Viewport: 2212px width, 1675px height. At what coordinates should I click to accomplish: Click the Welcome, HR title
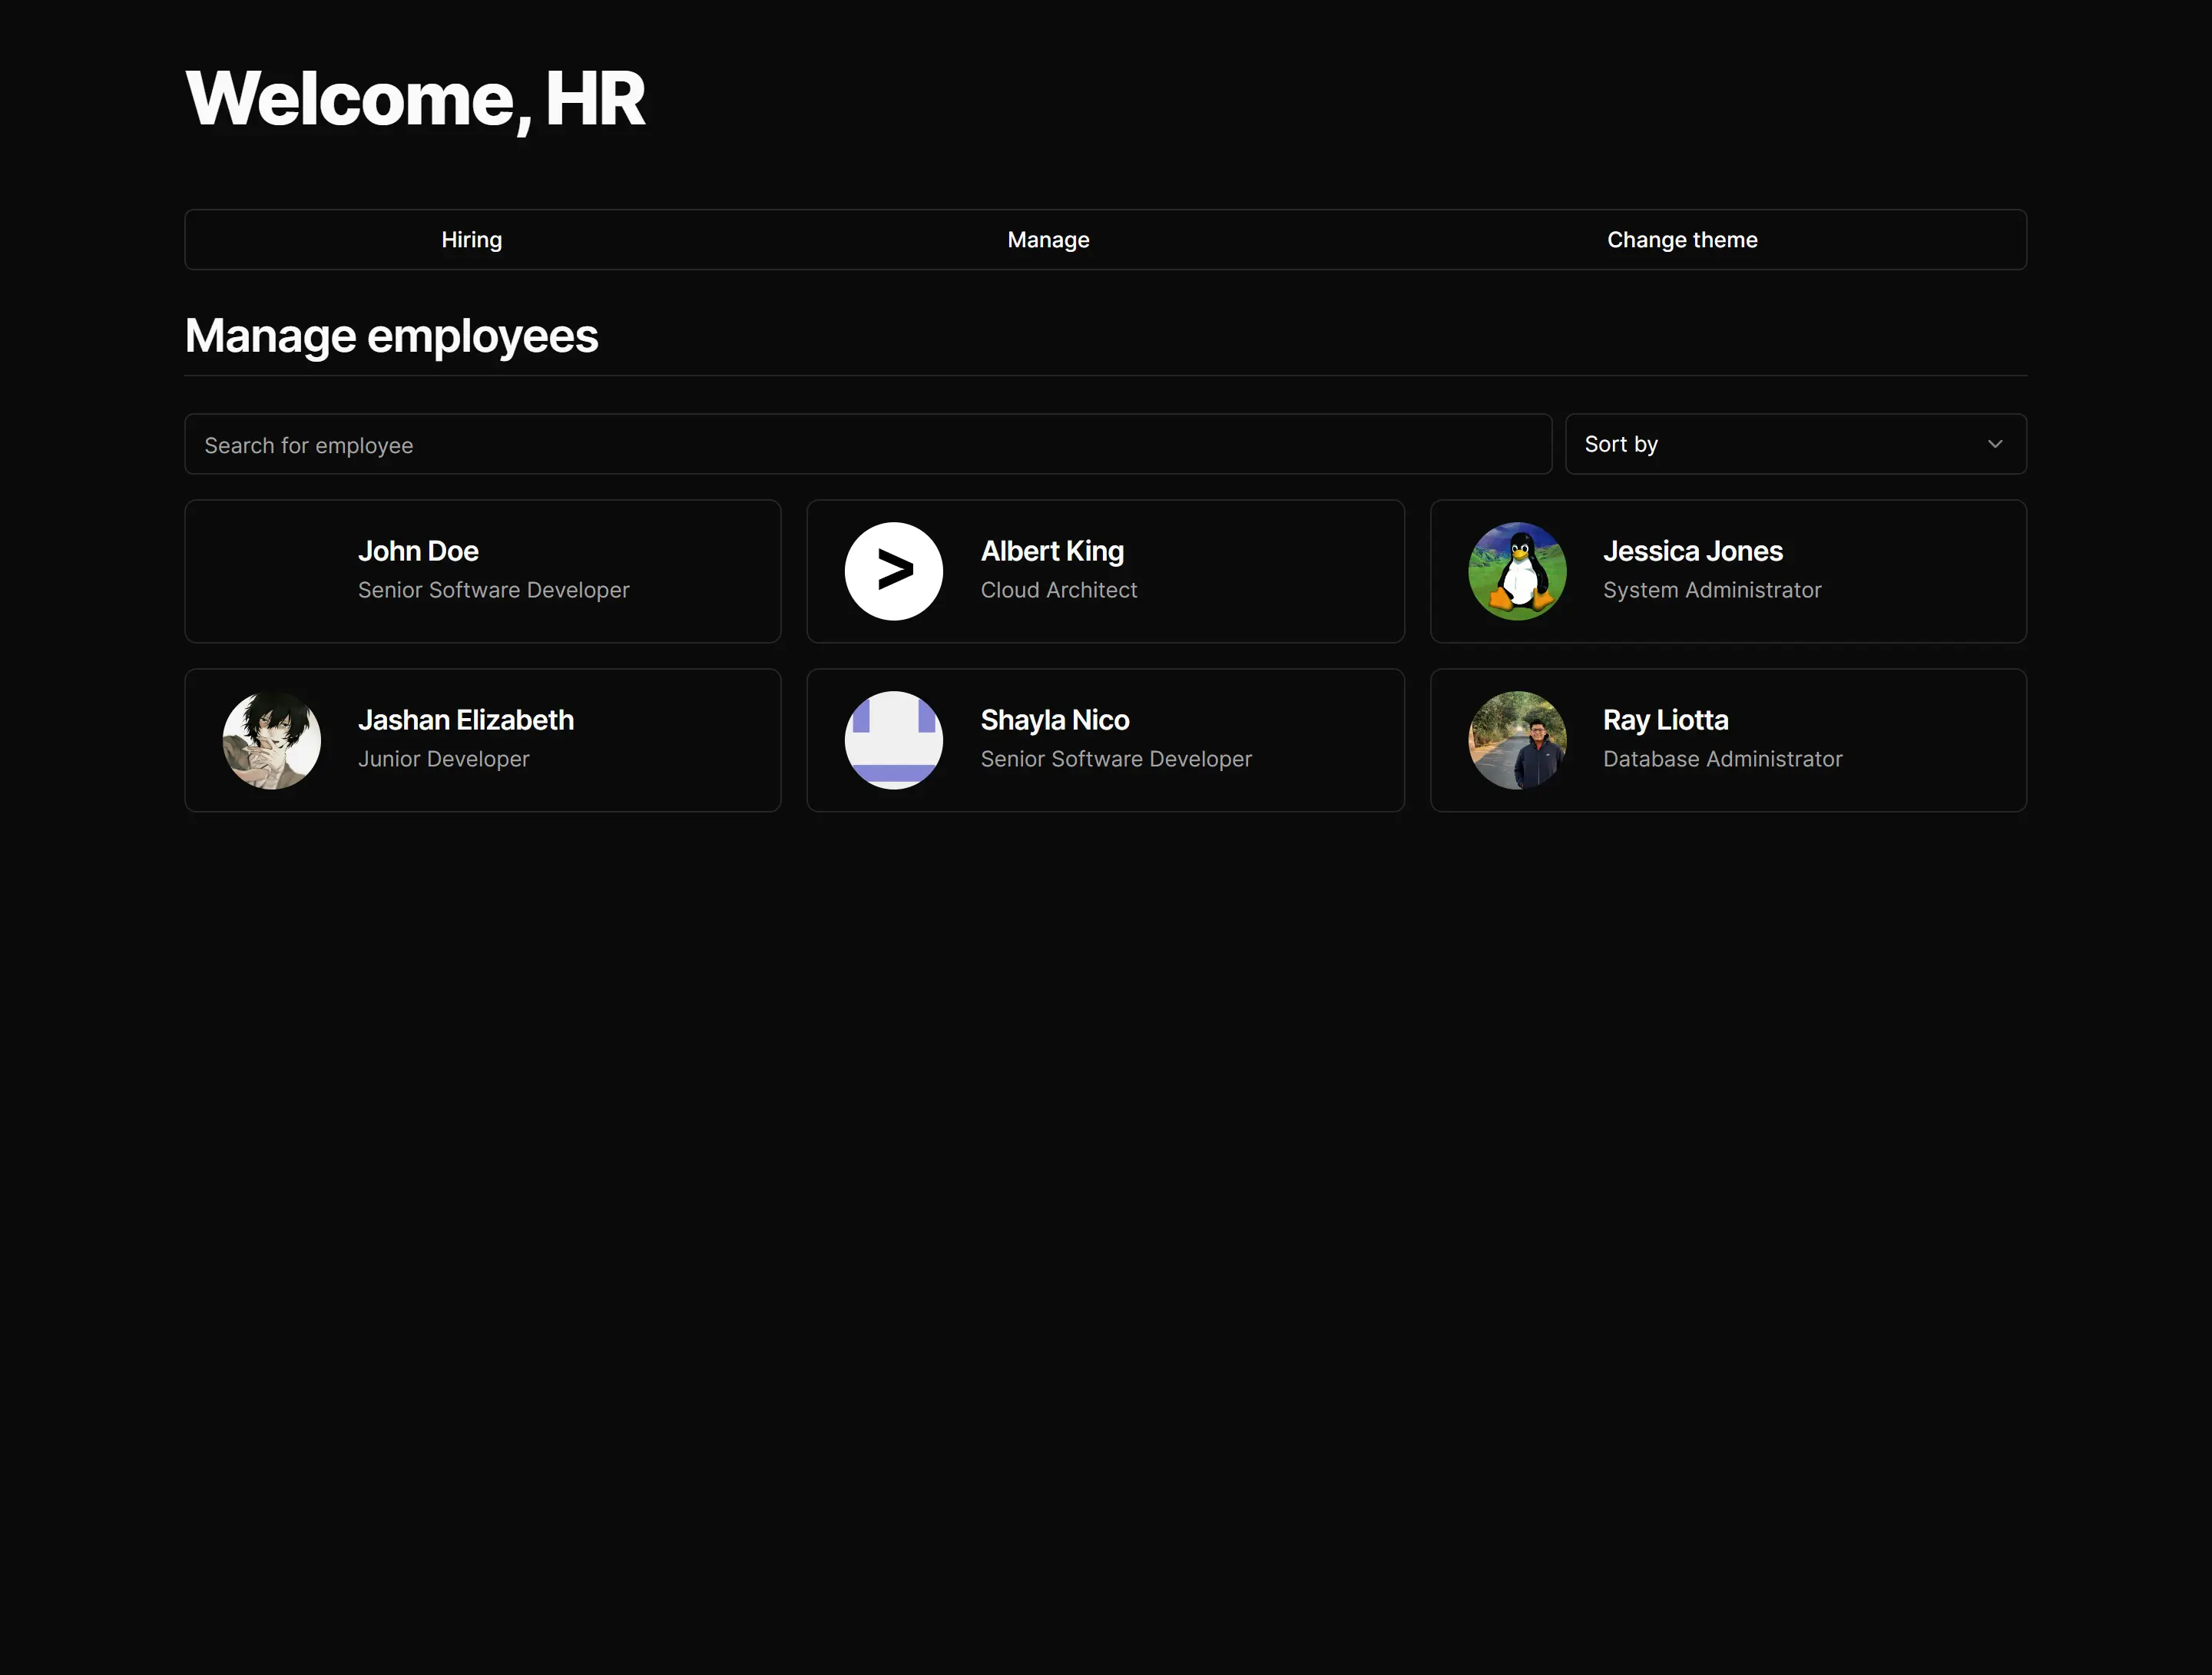click(416, 97)
